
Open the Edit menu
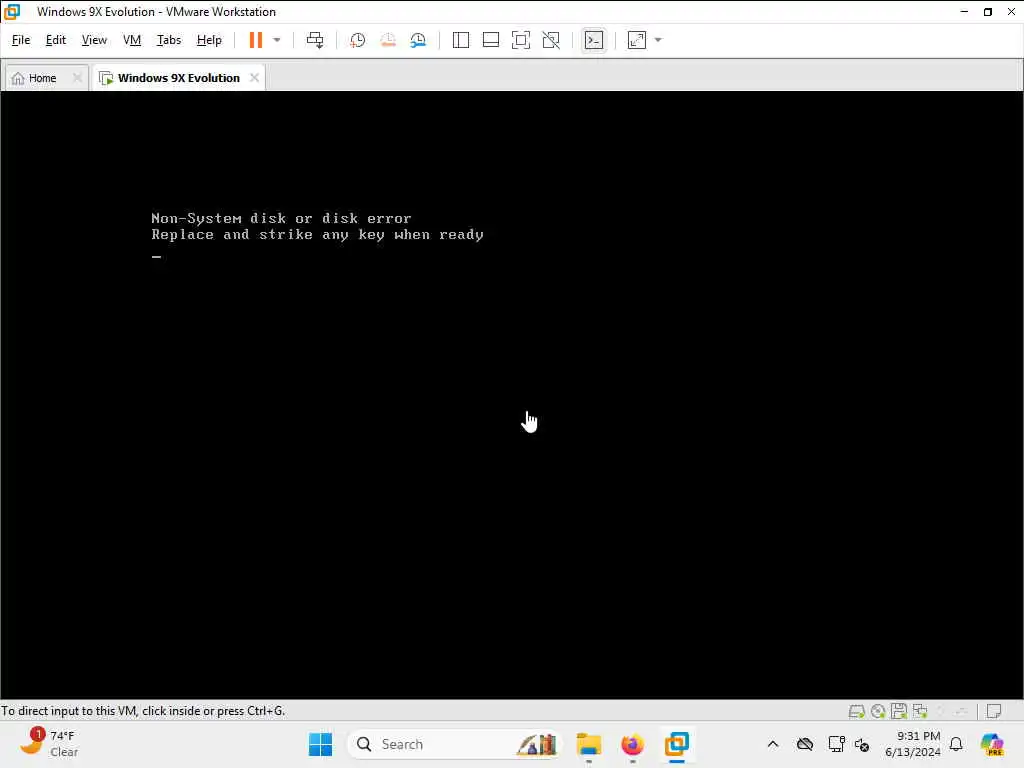click(x=56, y=40)
